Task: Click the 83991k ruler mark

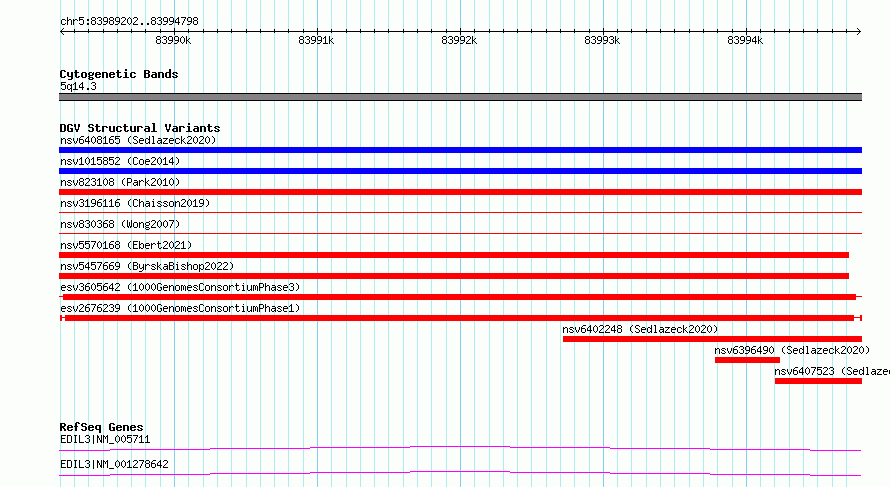Action: [x=316, y=40]
